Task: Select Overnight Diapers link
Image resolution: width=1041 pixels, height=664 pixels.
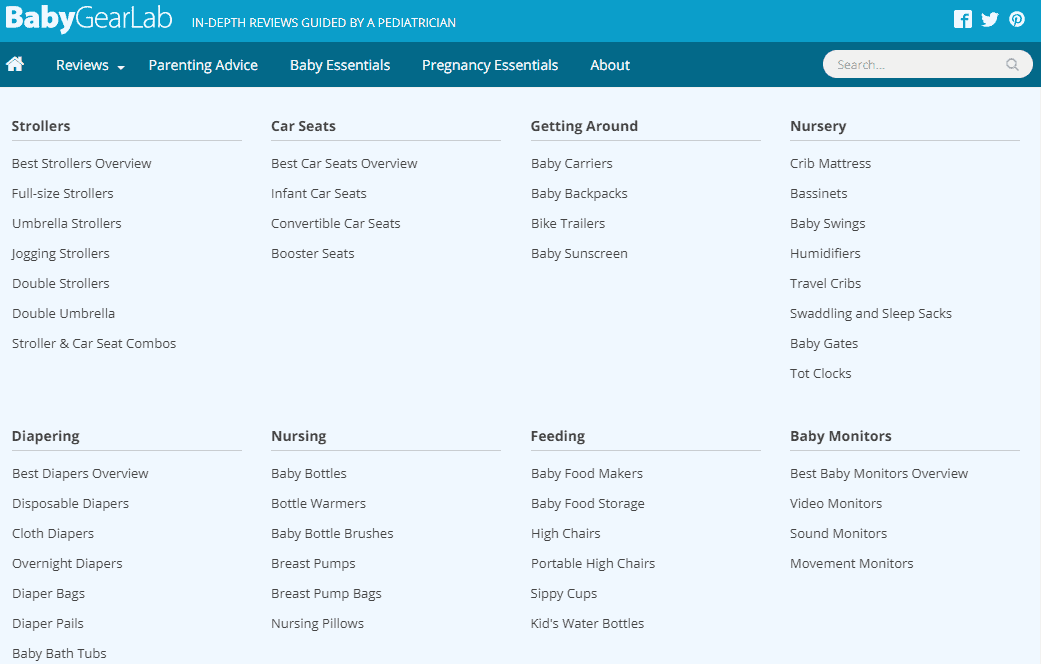Action: [x=67, y=563]
